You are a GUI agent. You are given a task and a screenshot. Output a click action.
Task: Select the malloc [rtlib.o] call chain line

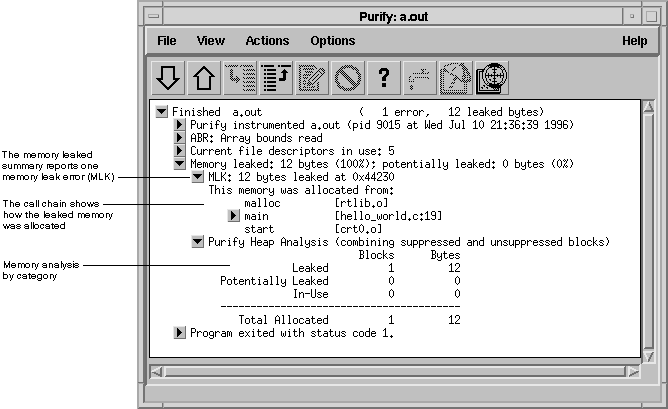316,203
